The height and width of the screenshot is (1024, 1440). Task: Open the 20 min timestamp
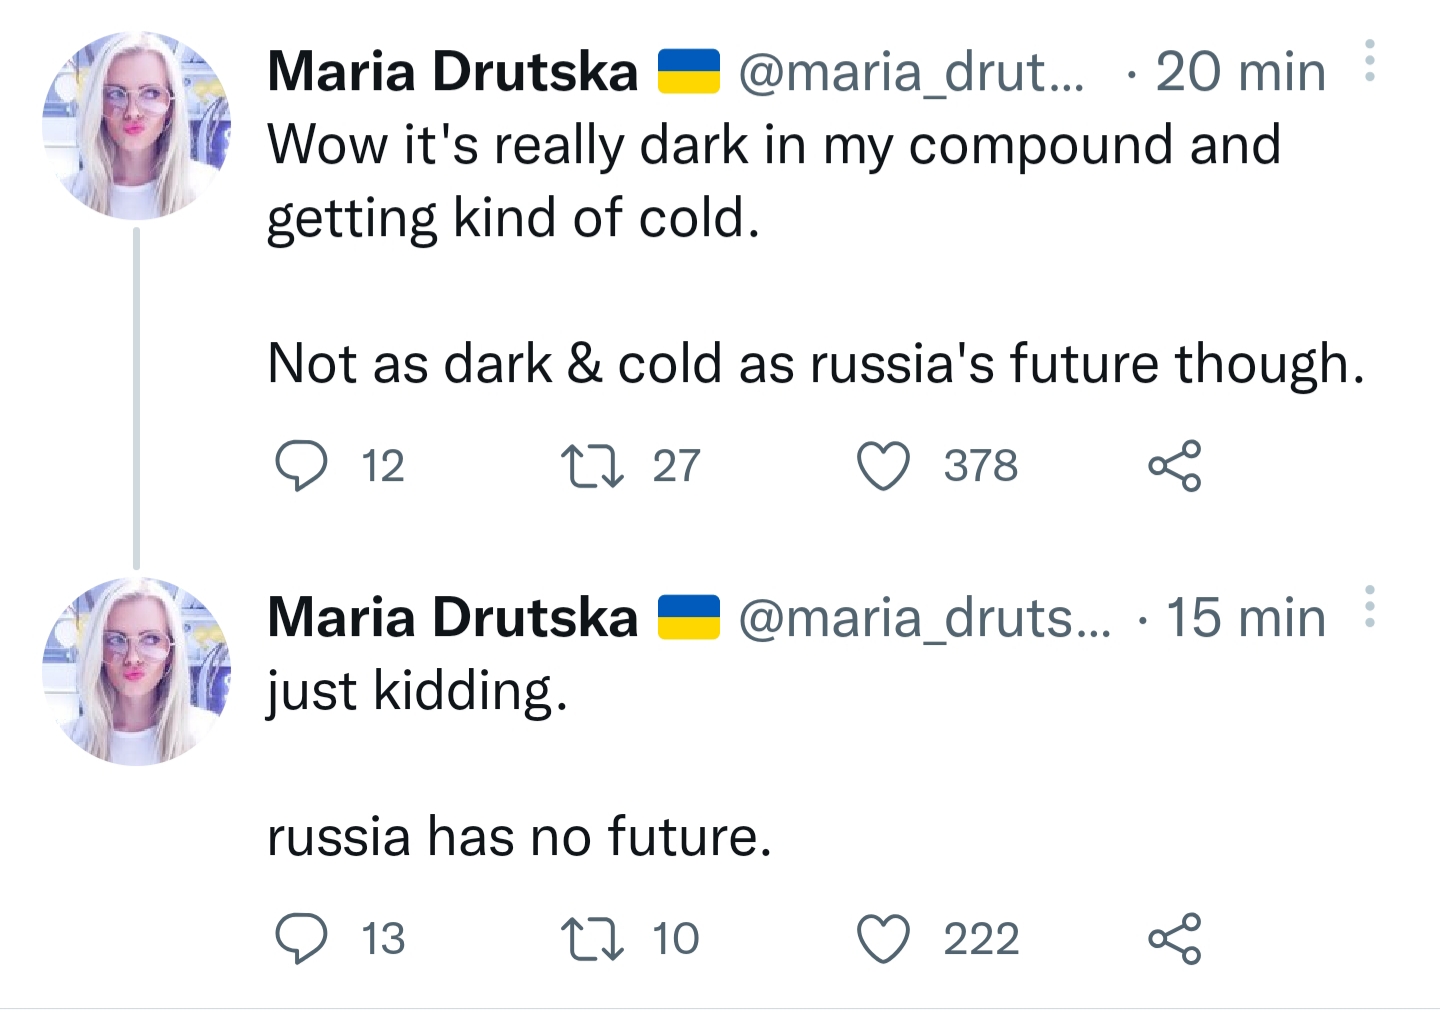coord(1241,72)
